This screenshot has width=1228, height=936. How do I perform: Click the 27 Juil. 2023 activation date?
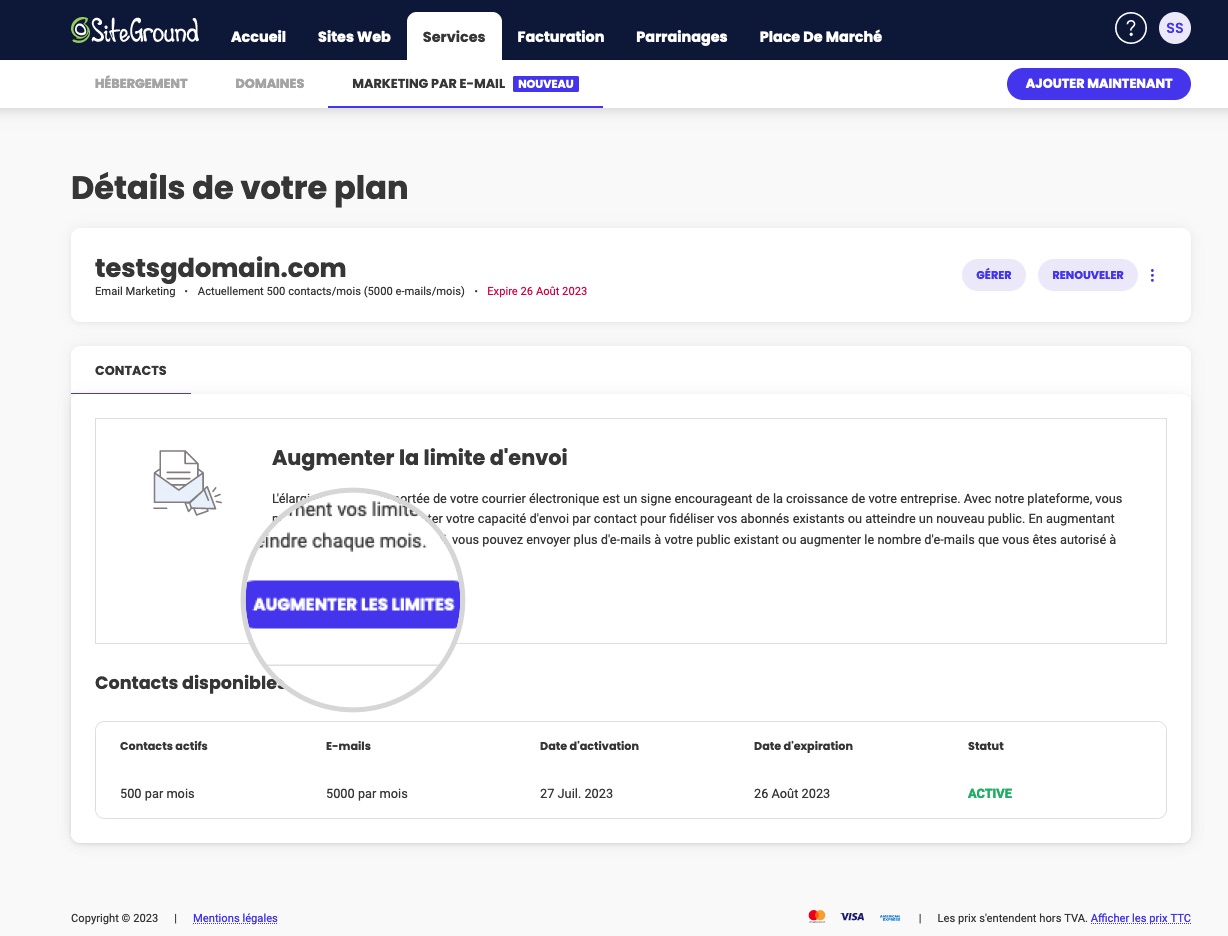576,794
